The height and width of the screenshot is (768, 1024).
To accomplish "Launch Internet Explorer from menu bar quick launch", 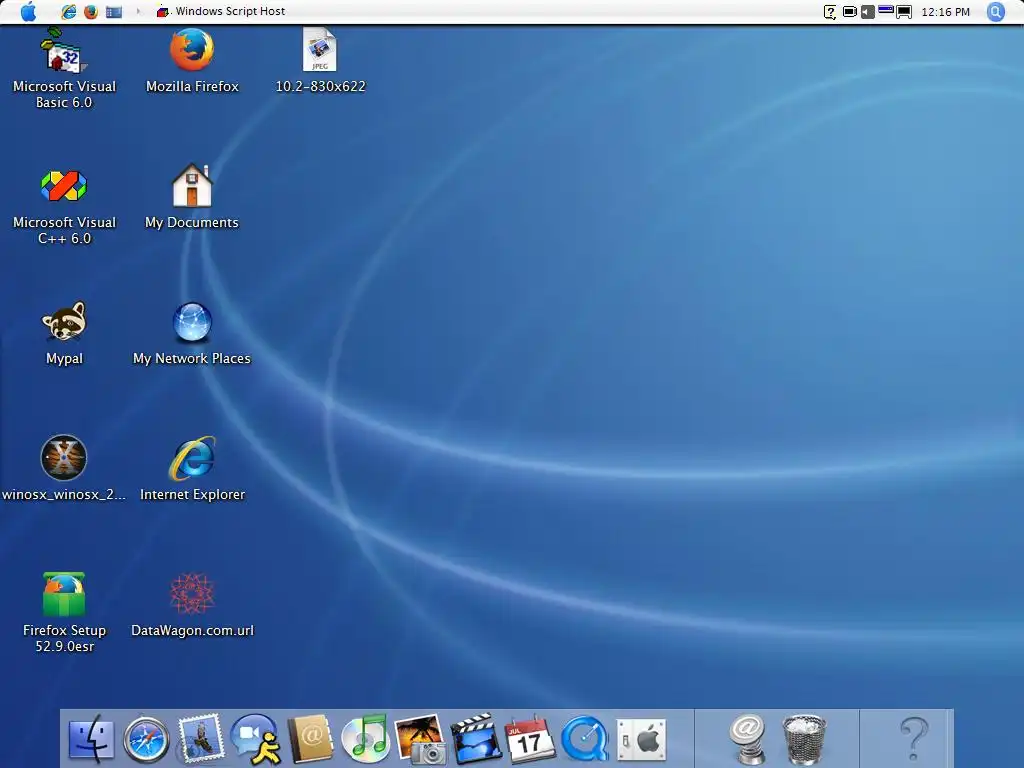I will [x=68, y=11].
